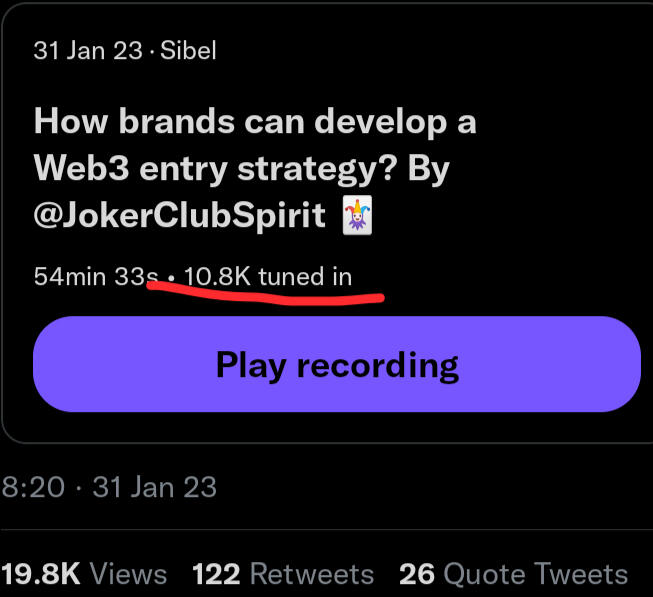This screenshot has width=653, height=597.
Task: Click the dot separator before 10.8K
Action: coord(172,277)
